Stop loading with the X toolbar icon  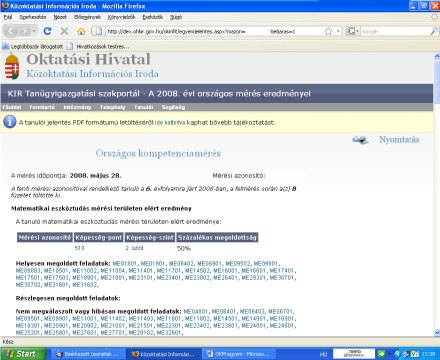64,31
